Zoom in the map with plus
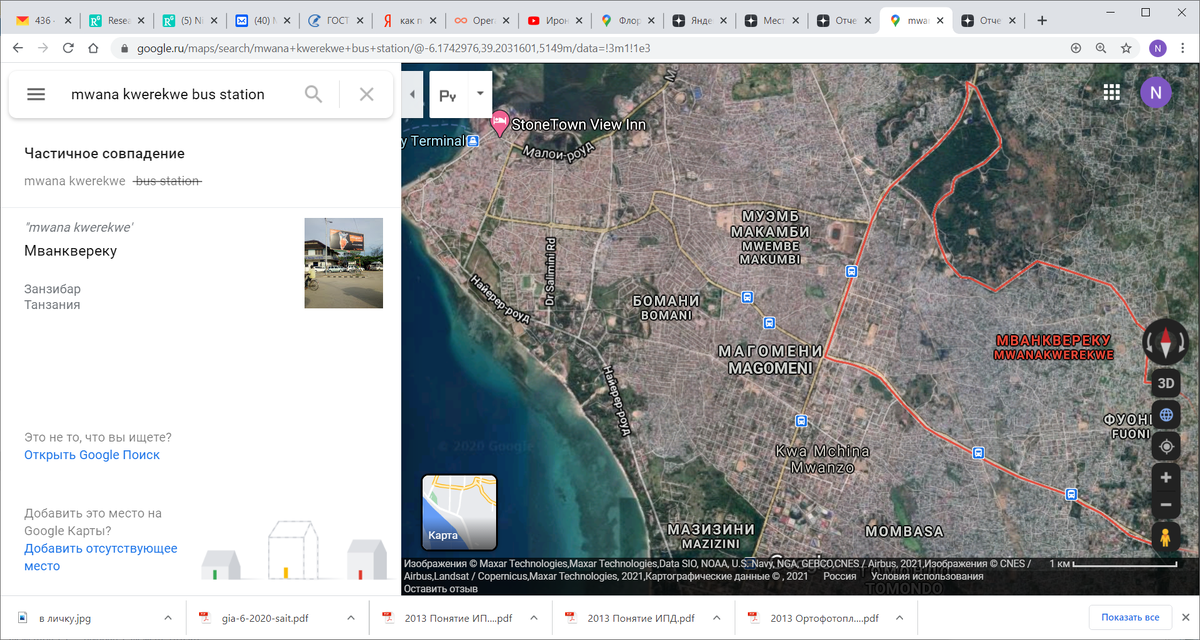 click(1165, 478)
